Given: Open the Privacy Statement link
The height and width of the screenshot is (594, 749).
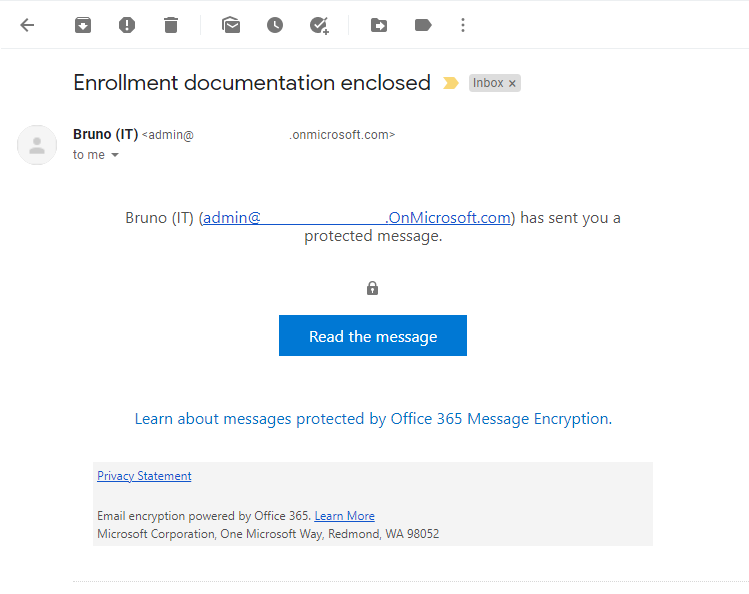Looking at the screenshot, I should 144,476.
